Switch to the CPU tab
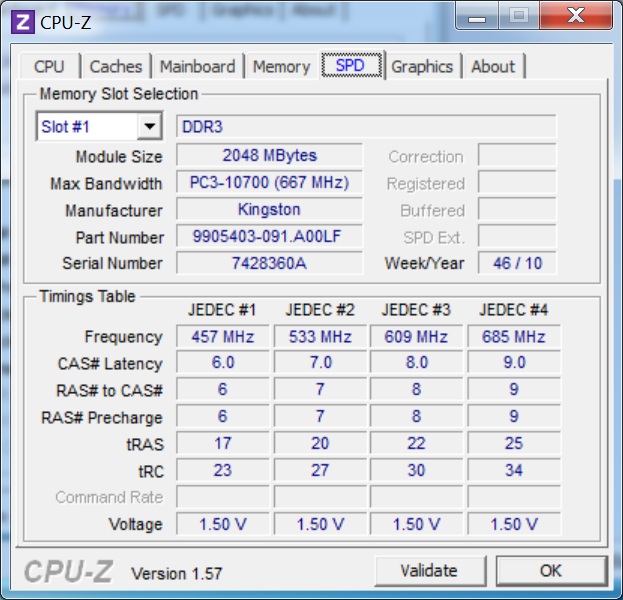This screenshot has width=623, height=600. point(49,66)
